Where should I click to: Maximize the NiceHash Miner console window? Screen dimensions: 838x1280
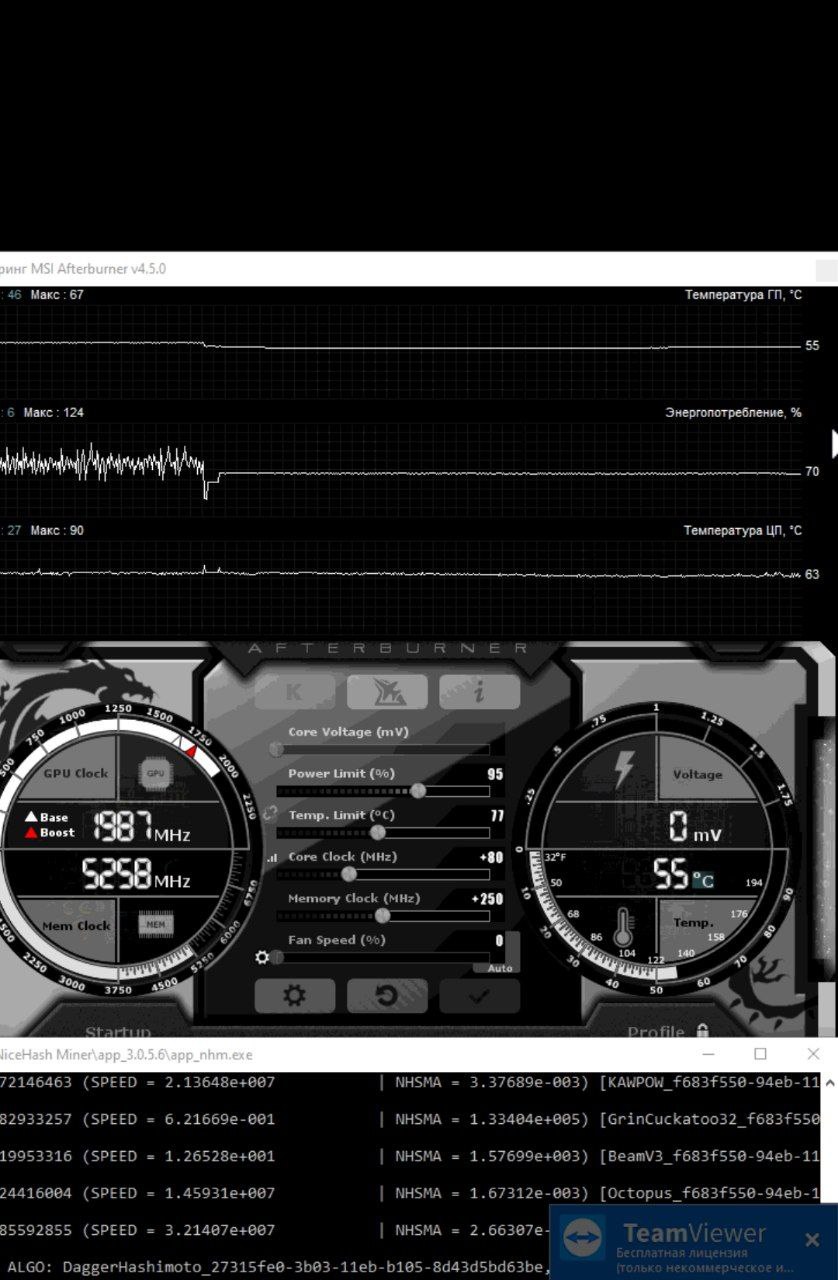[760, 1054]
